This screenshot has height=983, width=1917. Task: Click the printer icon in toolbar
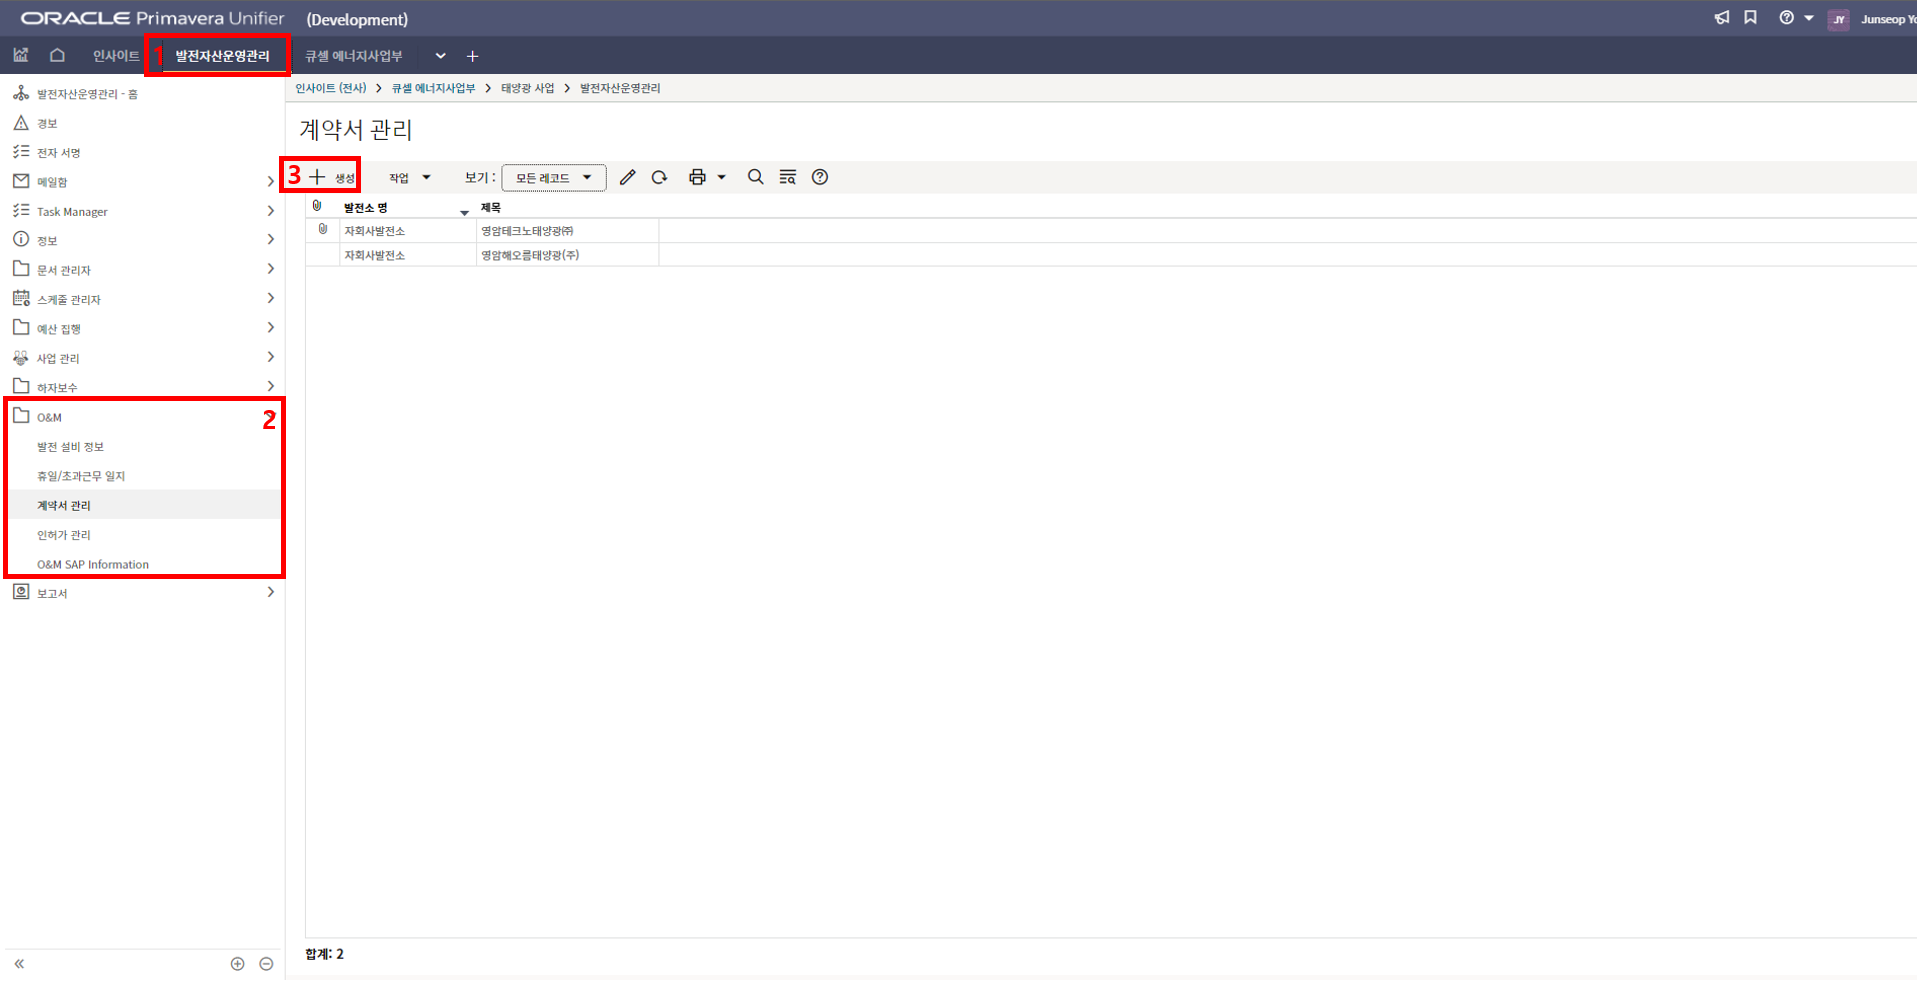697,177
